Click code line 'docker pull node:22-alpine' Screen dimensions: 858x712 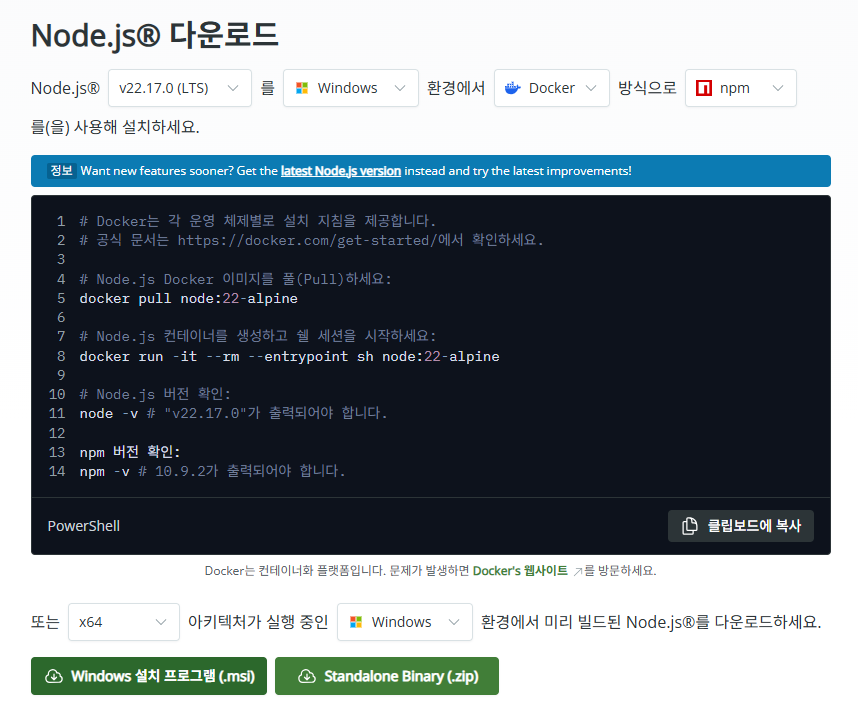tap(189, 298)
